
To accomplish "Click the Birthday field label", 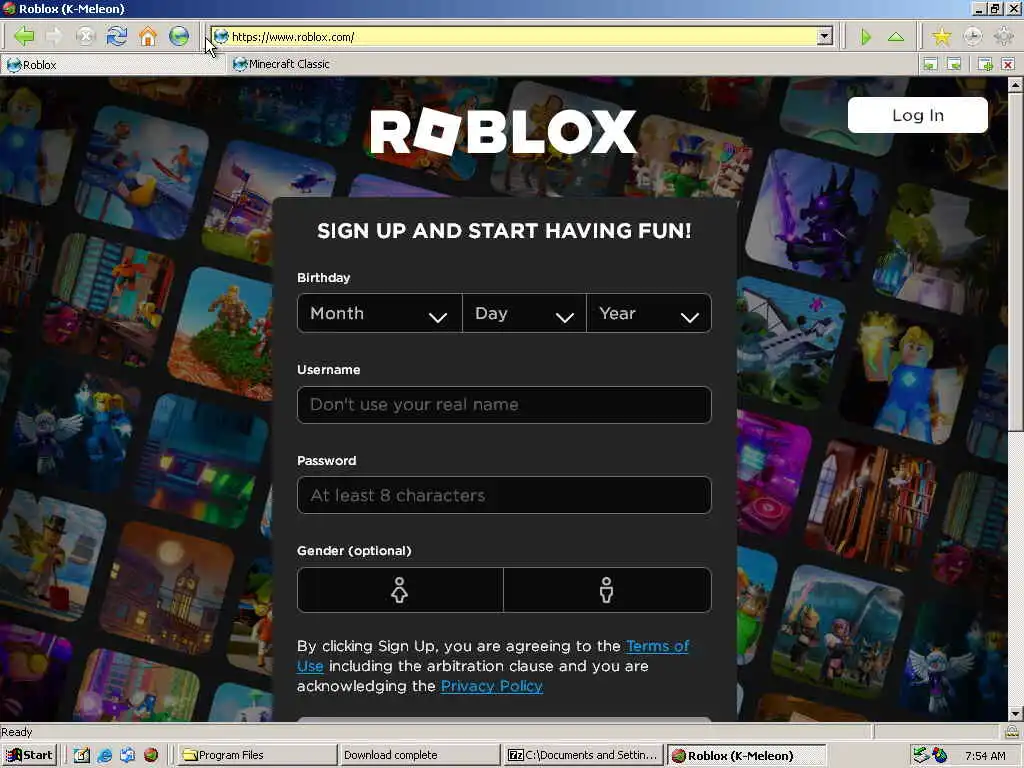I will coord(324,278).
